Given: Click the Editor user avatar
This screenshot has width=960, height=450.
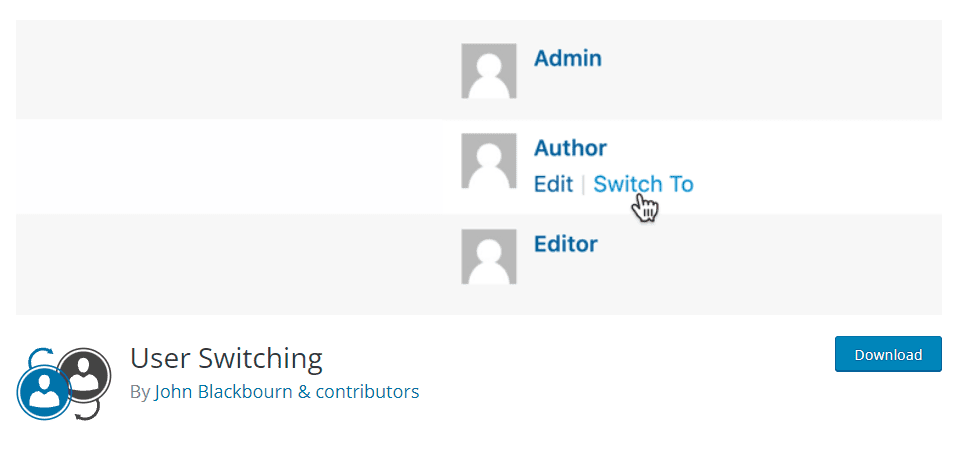Looking at the screenshot, I should click(x=488, y=256).
